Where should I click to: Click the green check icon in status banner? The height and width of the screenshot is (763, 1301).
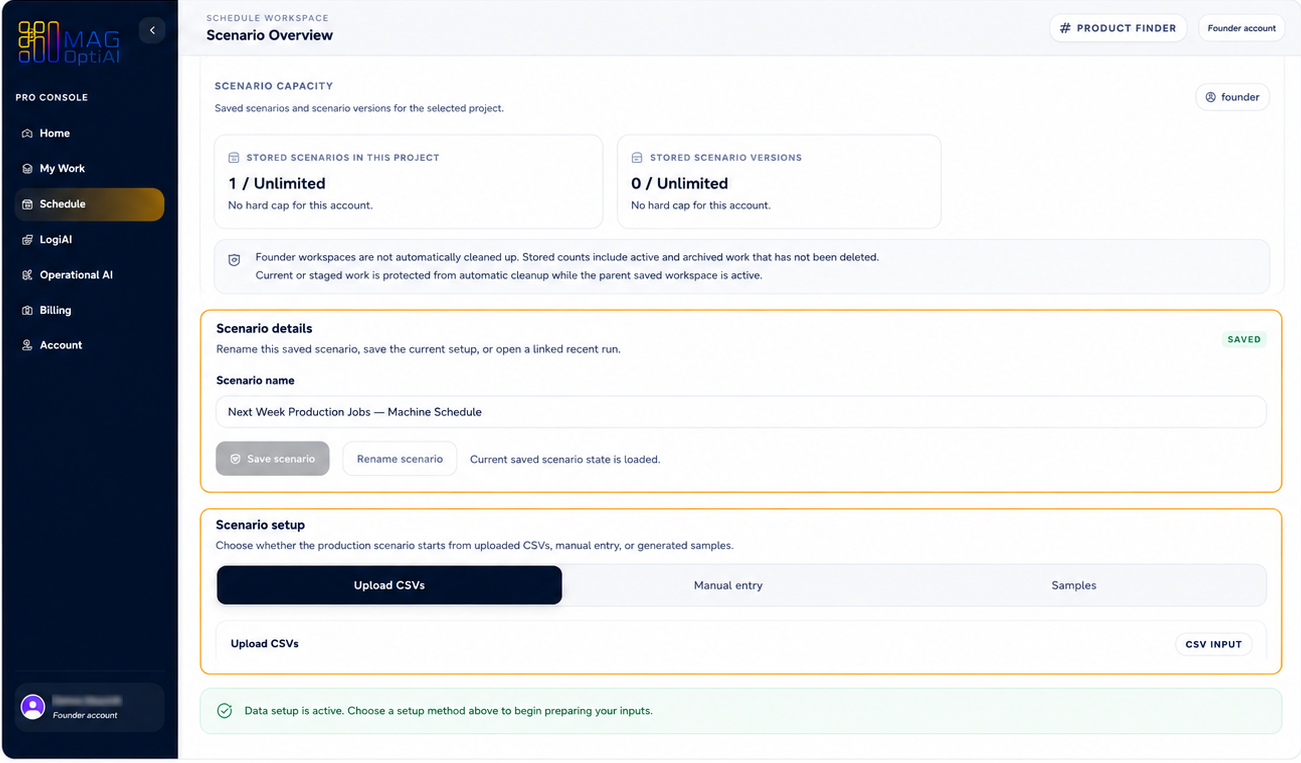[225, 711]
